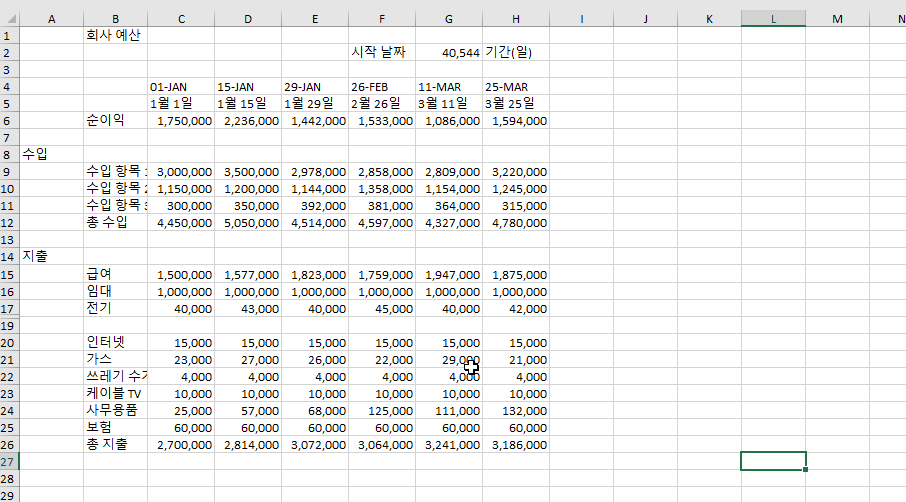Click the 총 지출 row label
Viewport: 906px width, 502px height.
(115, 445)
